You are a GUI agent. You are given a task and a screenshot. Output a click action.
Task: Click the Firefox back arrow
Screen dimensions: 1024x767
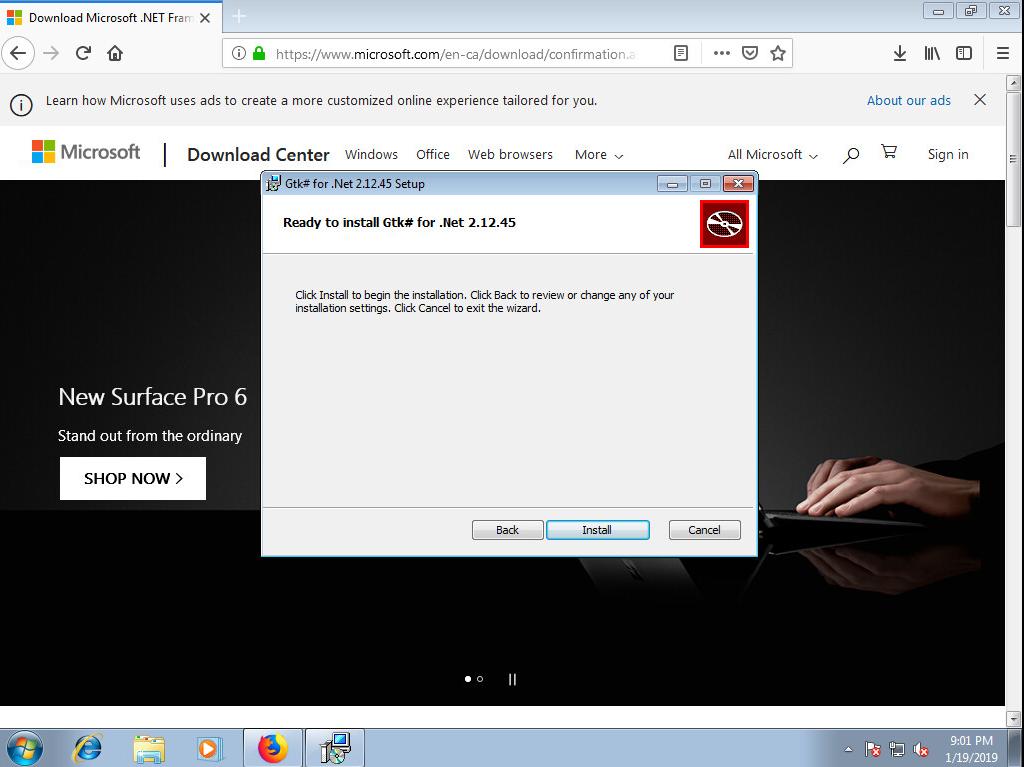[18, 53]
